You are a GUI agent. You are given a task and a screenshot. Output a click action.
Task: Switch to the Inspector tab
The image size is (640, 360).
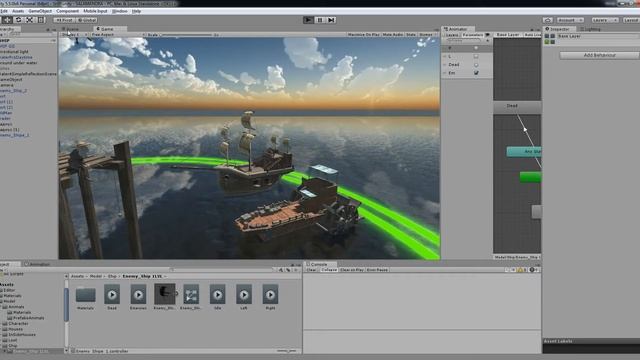pyautogui.click(x=560, y=29)
